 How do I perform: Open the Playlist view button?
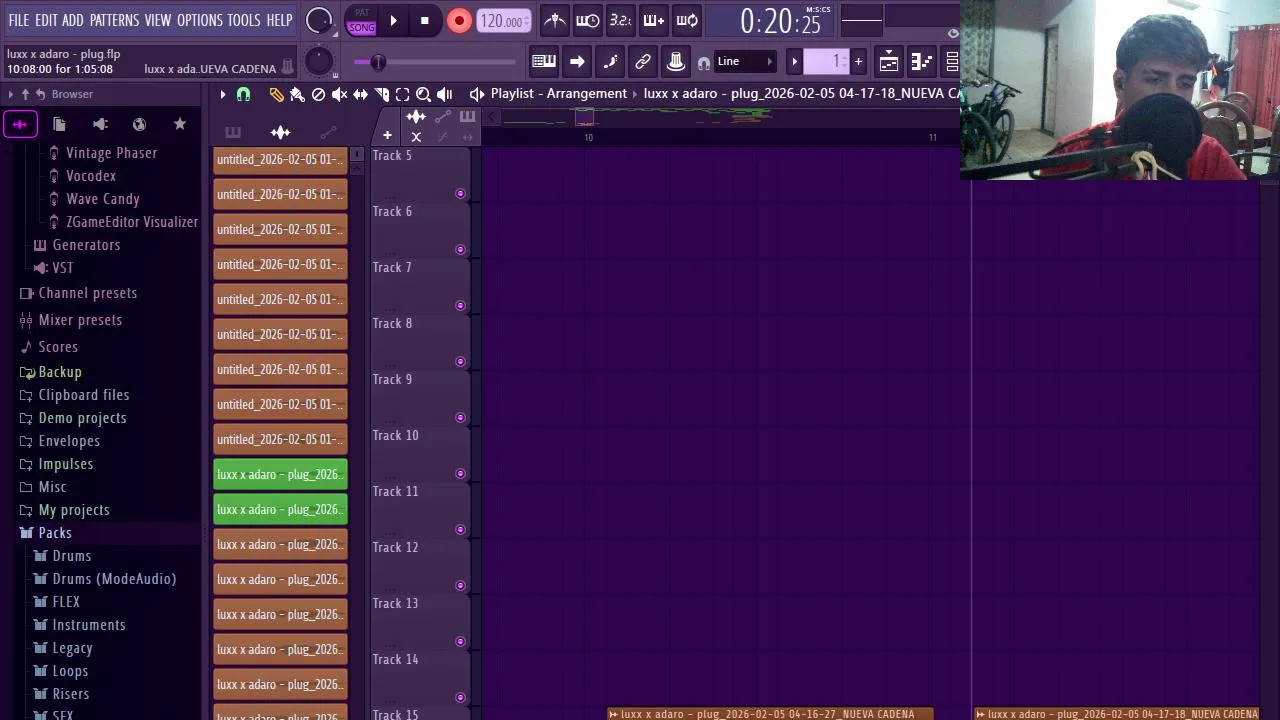click(888, 62)
